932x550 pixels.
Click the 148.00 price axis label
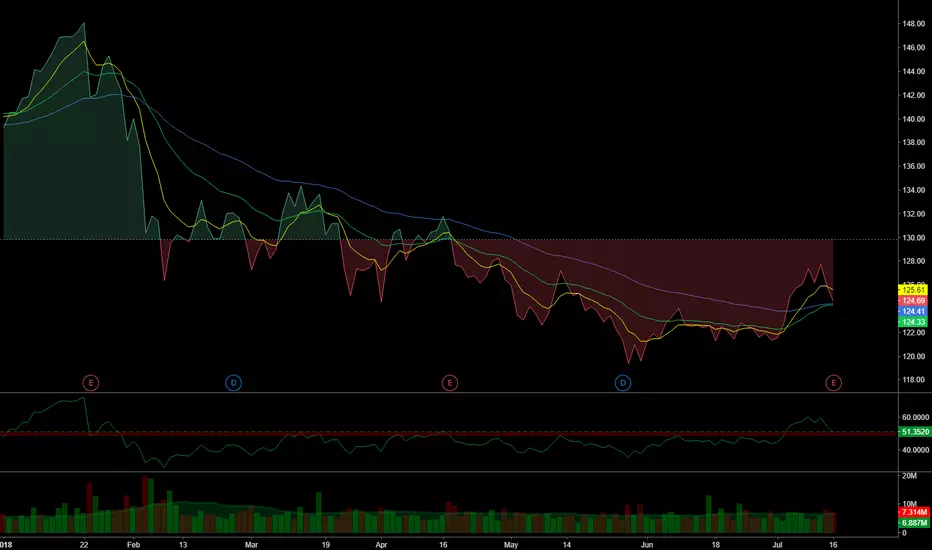click(x=914, y=24)
